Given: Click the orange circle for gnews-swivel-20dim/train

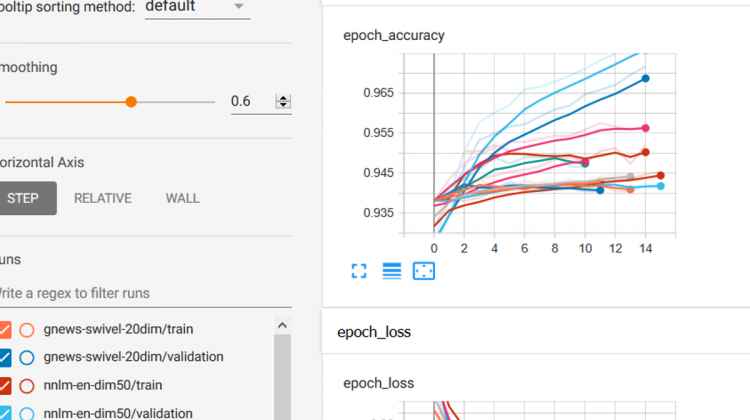Looking at the screenshot, I should [x=27, y=329].
